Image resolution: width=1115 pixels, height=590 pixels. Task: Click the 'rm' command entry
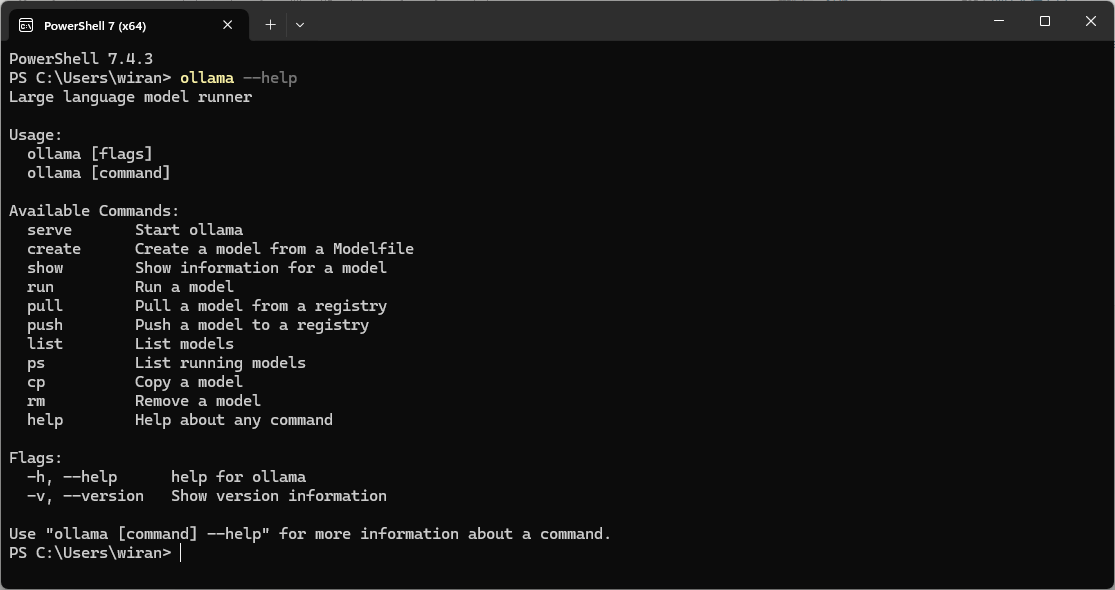pyautogui.click(x=36, y=401)
